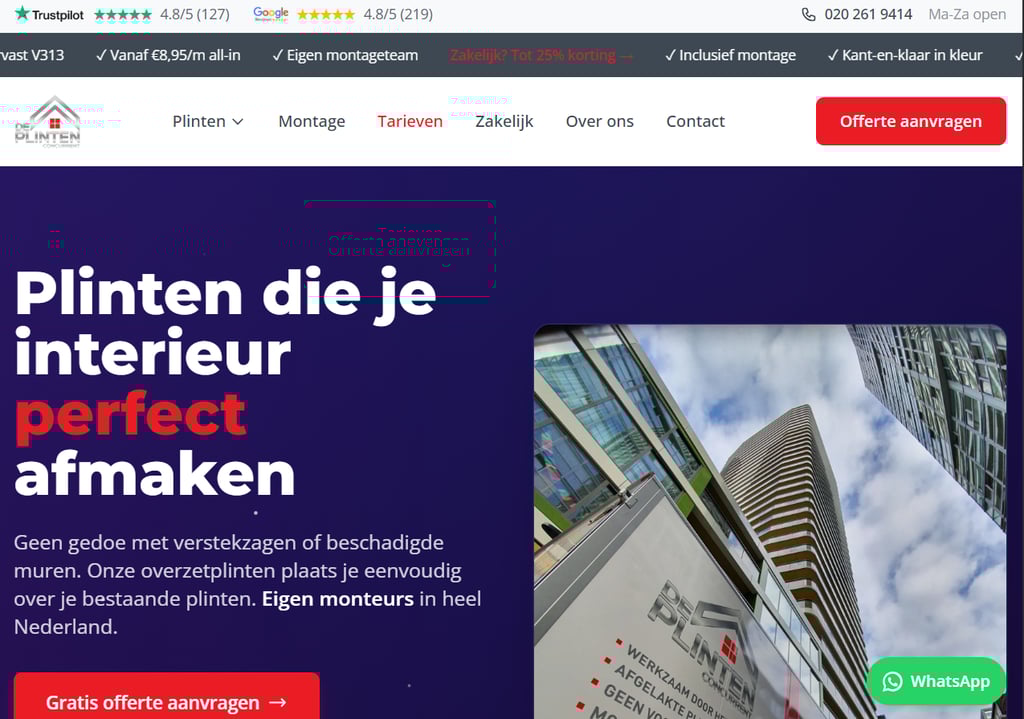
Task: Open the WhatsApp chat button
Action: (x=936, y=681)
